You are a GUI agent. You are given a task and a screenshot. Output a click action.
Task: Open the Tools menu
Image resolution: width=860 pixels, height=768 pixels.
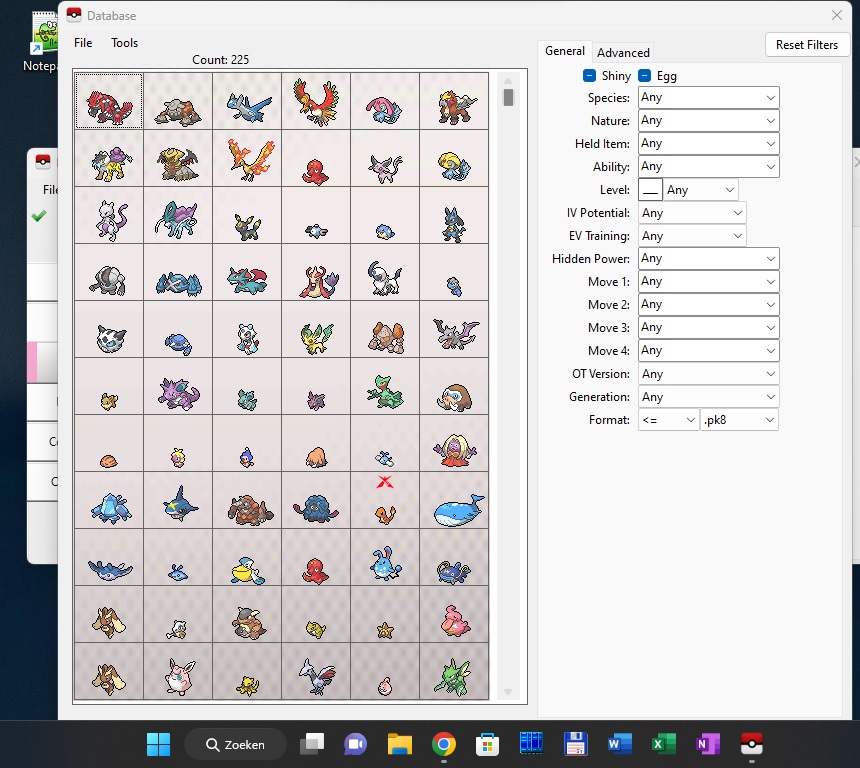click(x=125, y=43)
